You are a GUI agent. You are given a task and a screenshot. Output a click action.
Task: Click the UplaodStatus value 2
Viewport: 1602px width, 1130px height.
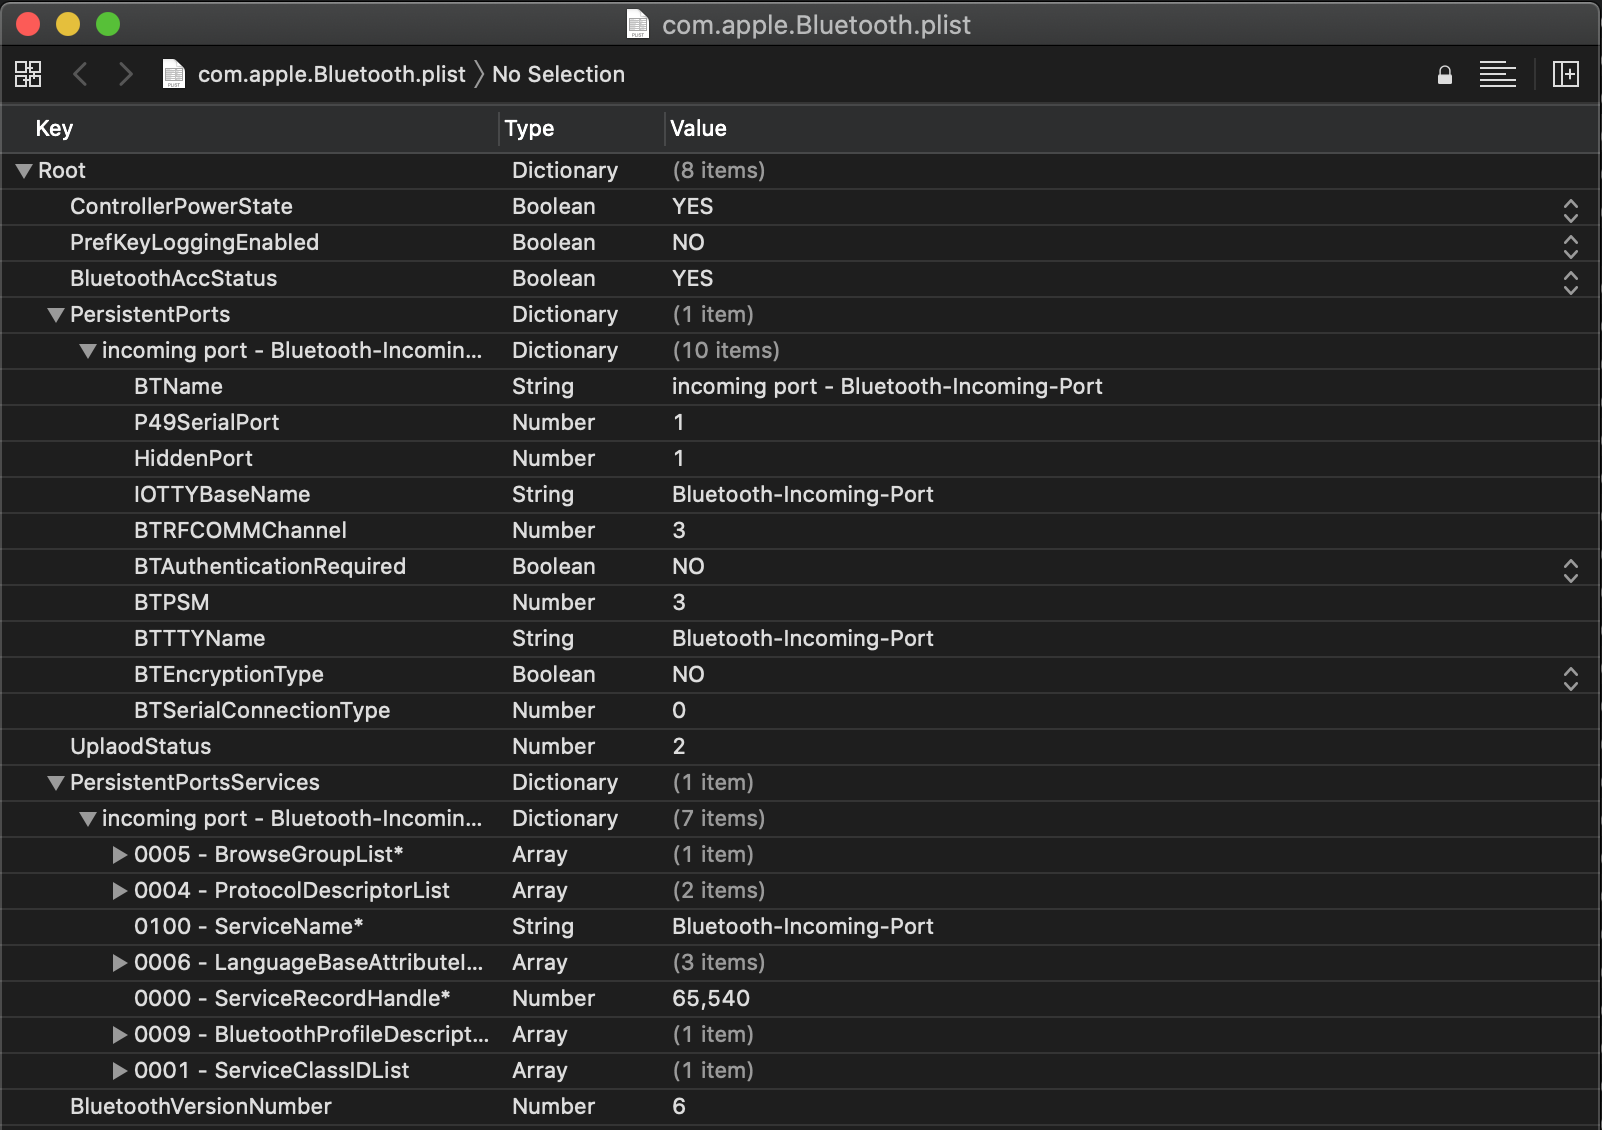click(x=679, y=746)
